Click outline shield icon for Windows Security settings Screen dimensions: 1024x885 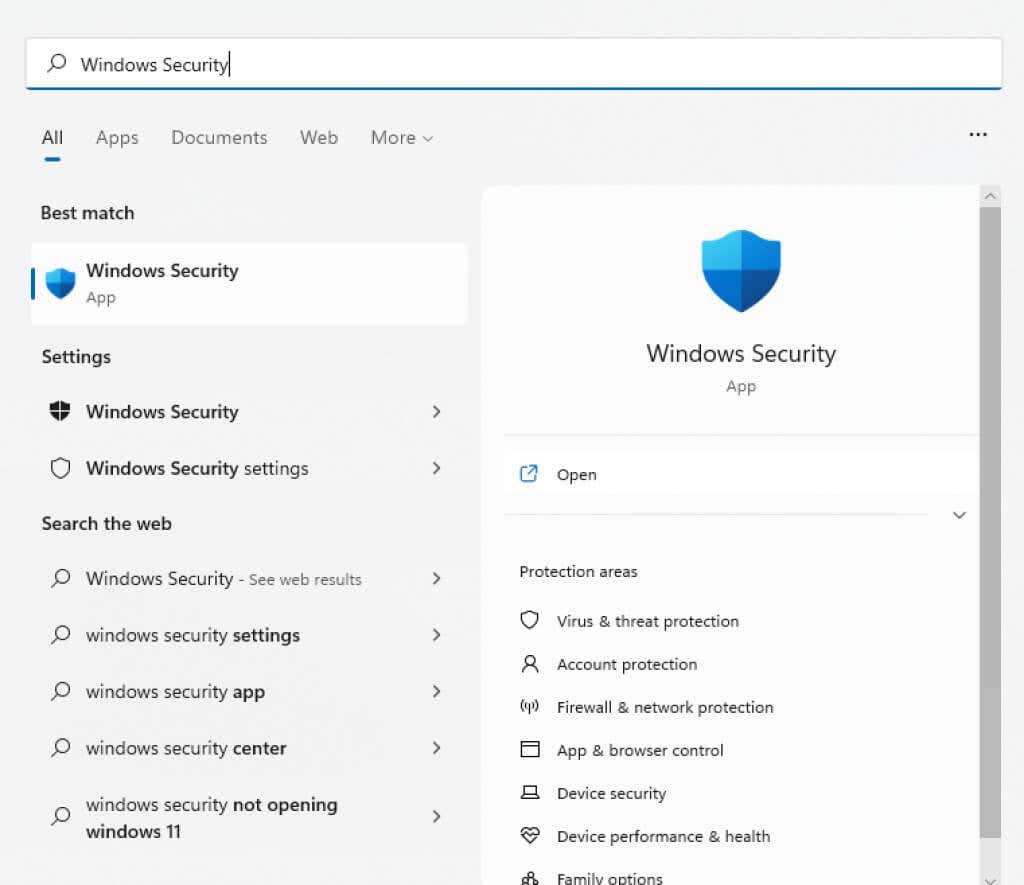[x=60, y=468]
